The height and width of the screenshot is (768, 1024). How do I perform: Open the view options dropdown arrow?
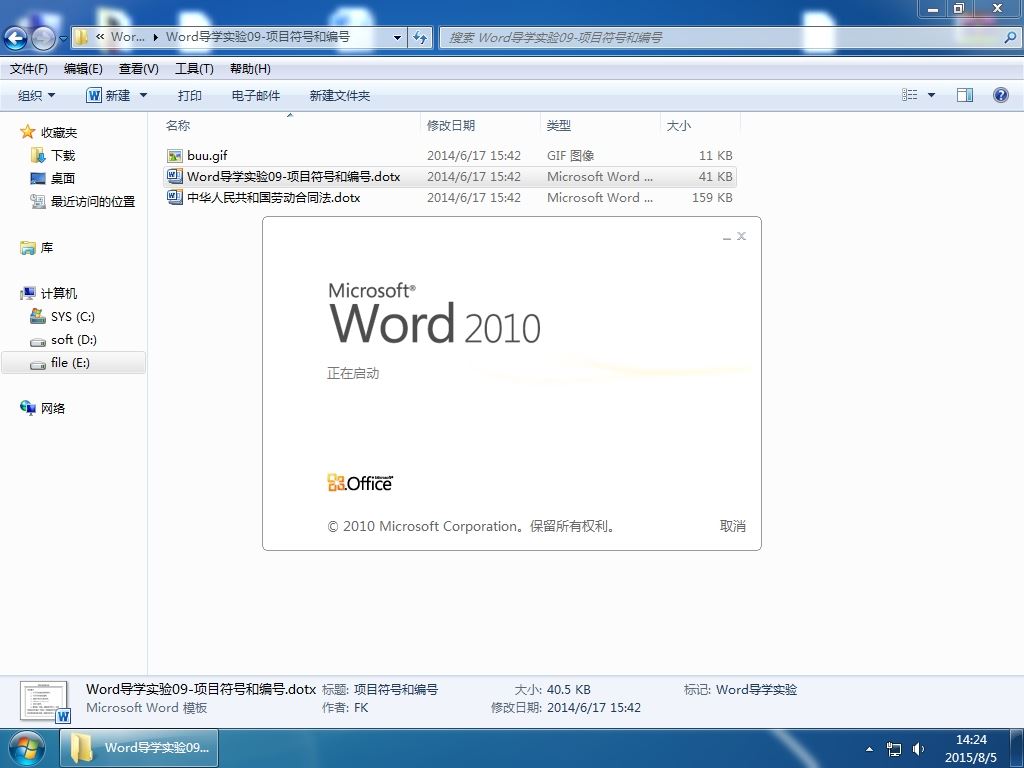(x=931, y=95)
